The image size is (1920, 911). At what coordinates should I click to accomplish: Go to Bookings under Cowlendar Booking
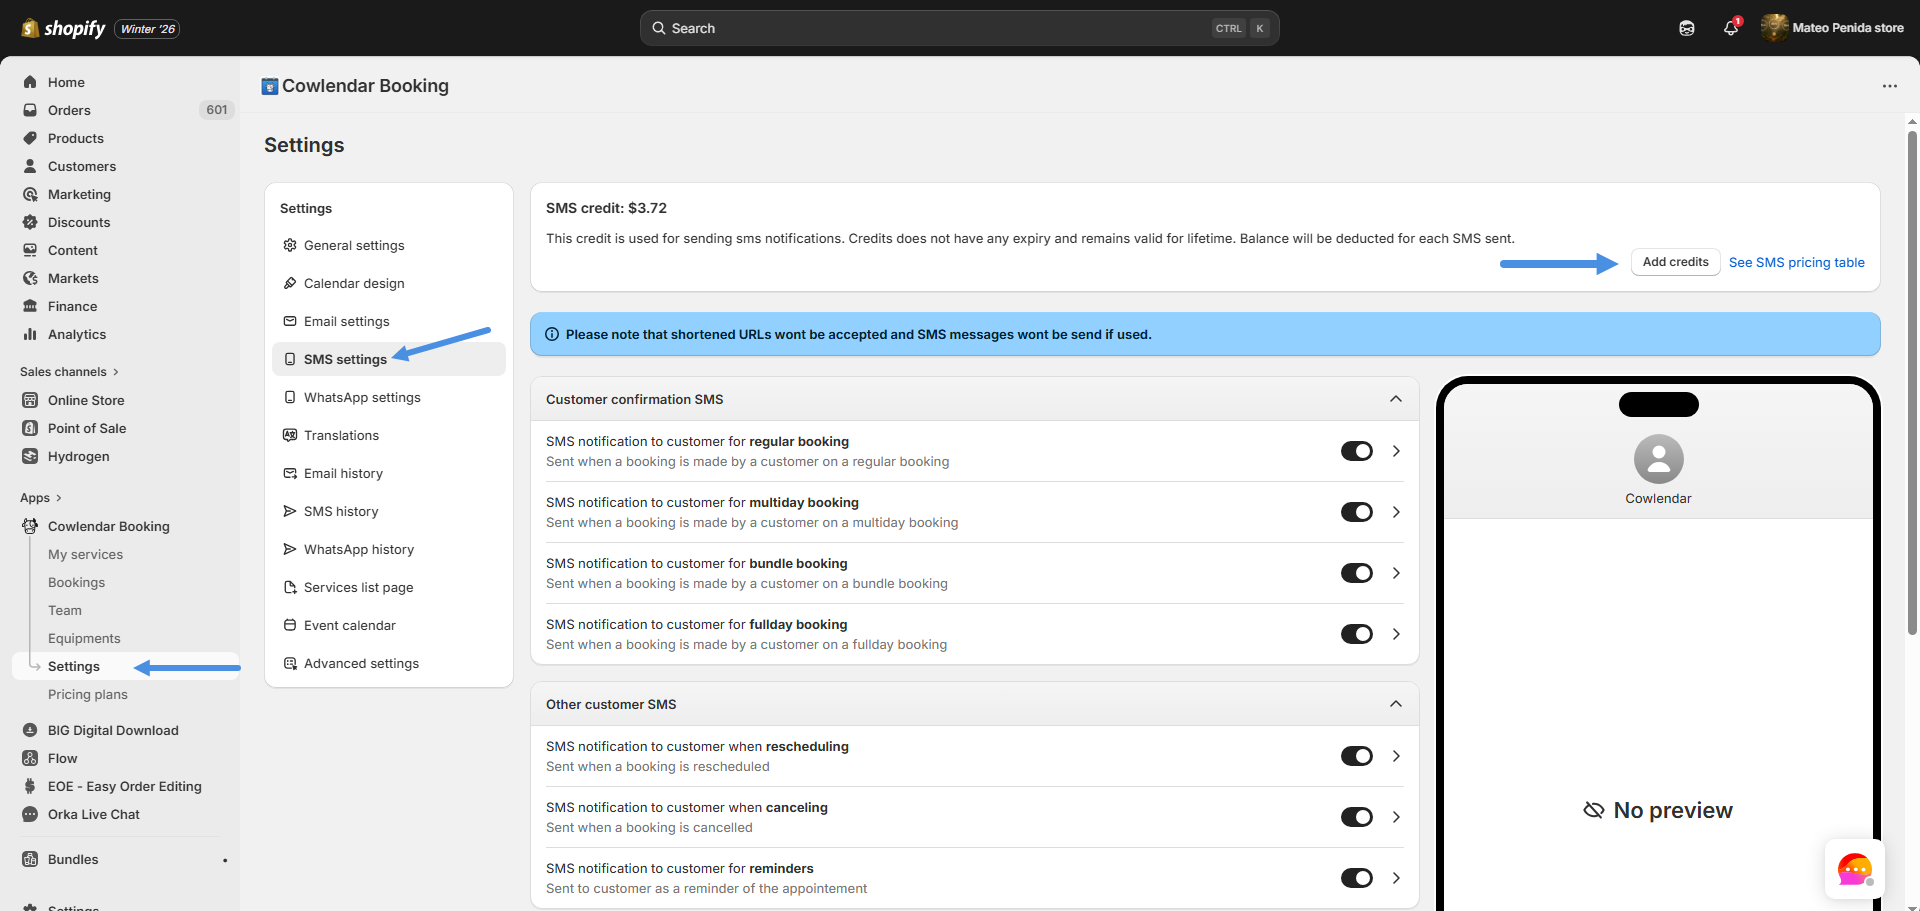coord(76,582)
